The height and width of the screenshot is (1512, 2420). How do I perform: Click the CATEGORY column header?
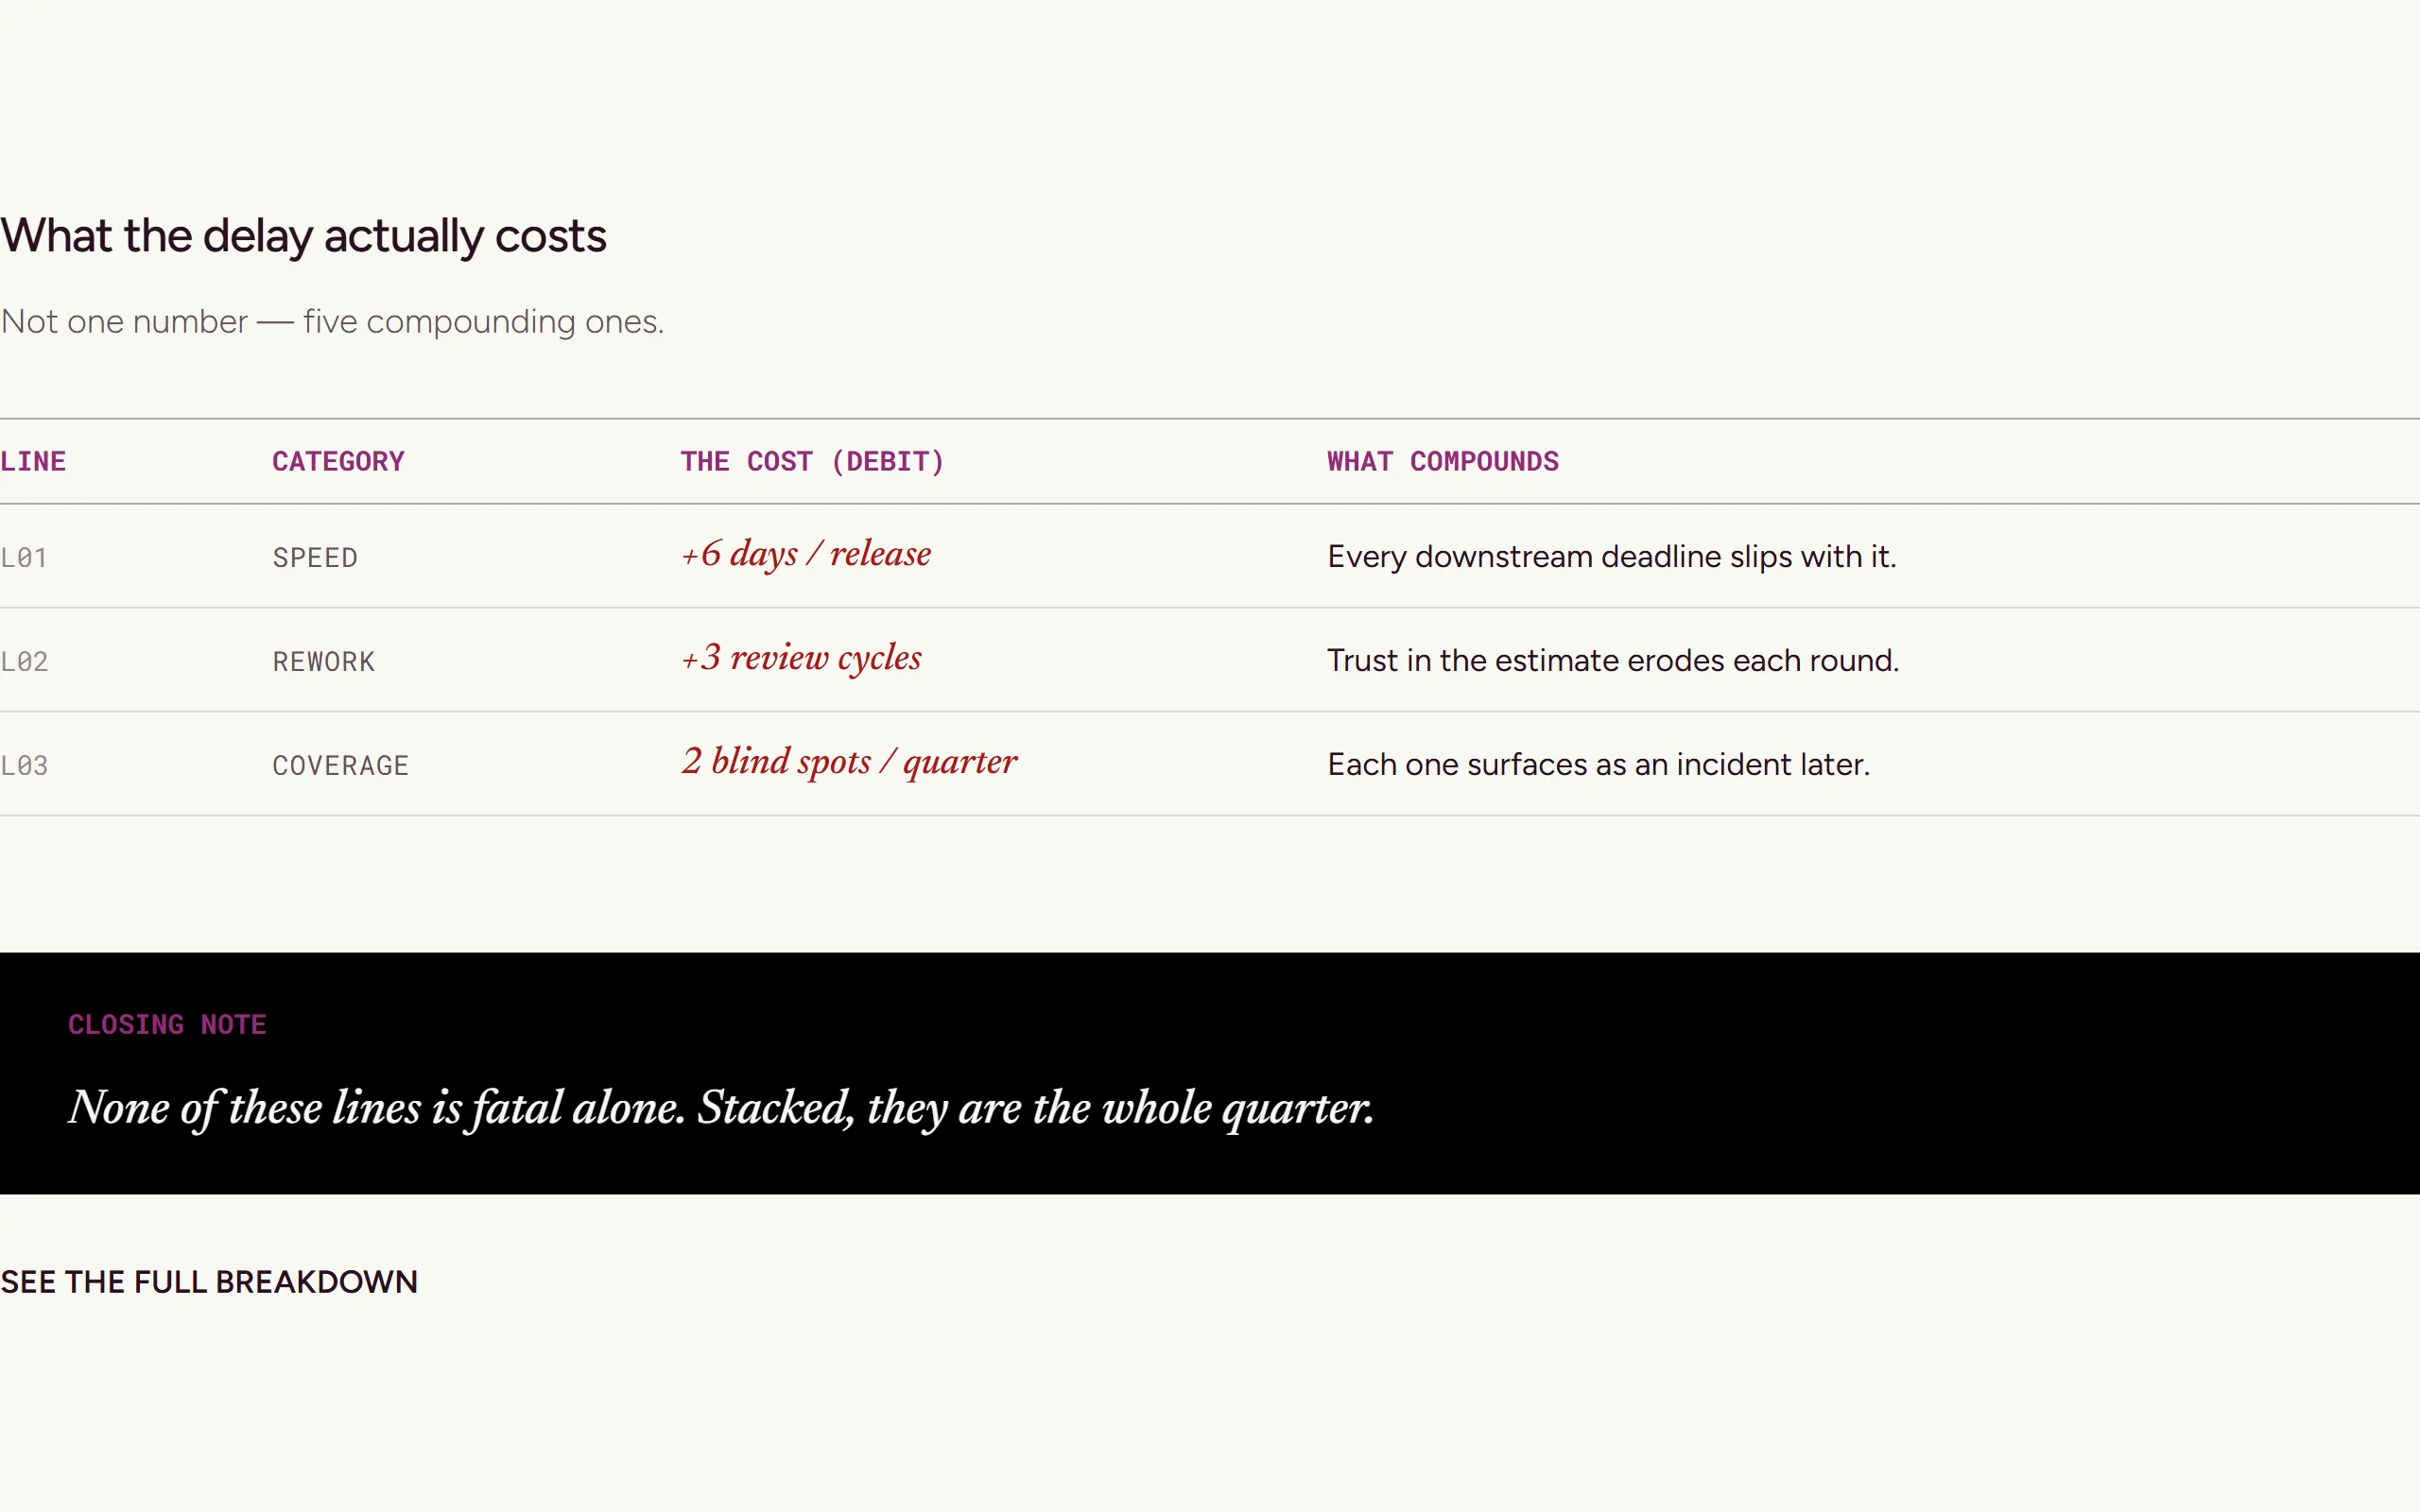pos(338,461)
